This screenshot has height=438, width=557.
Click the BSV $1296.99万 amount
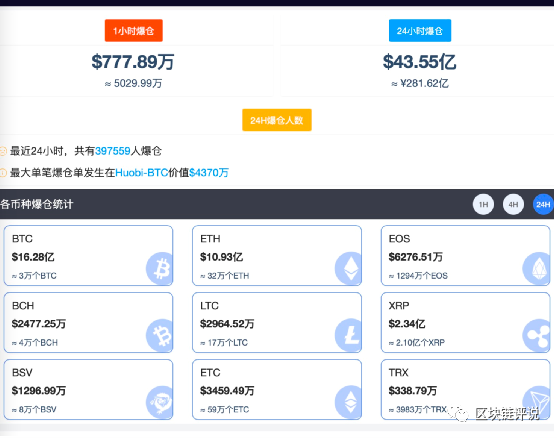point(39,391)
